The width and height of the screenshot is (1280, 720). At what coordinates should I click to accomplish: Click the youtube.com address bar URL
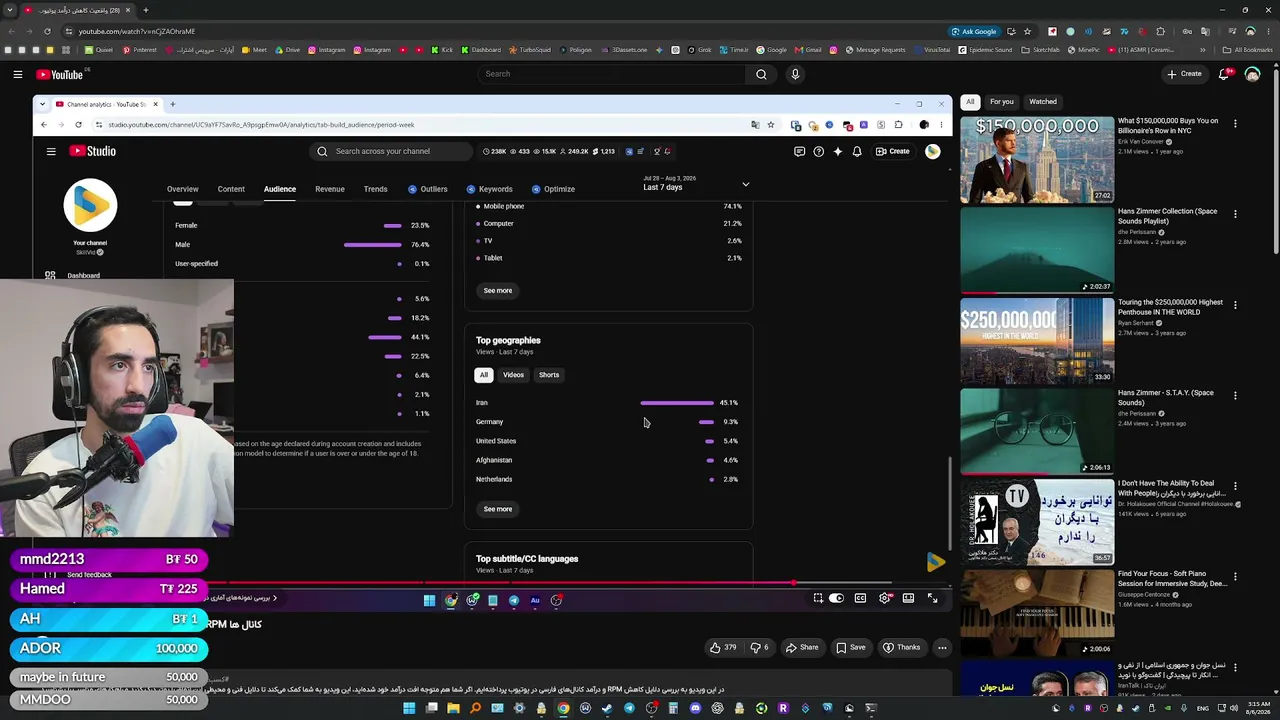point(137,31)
